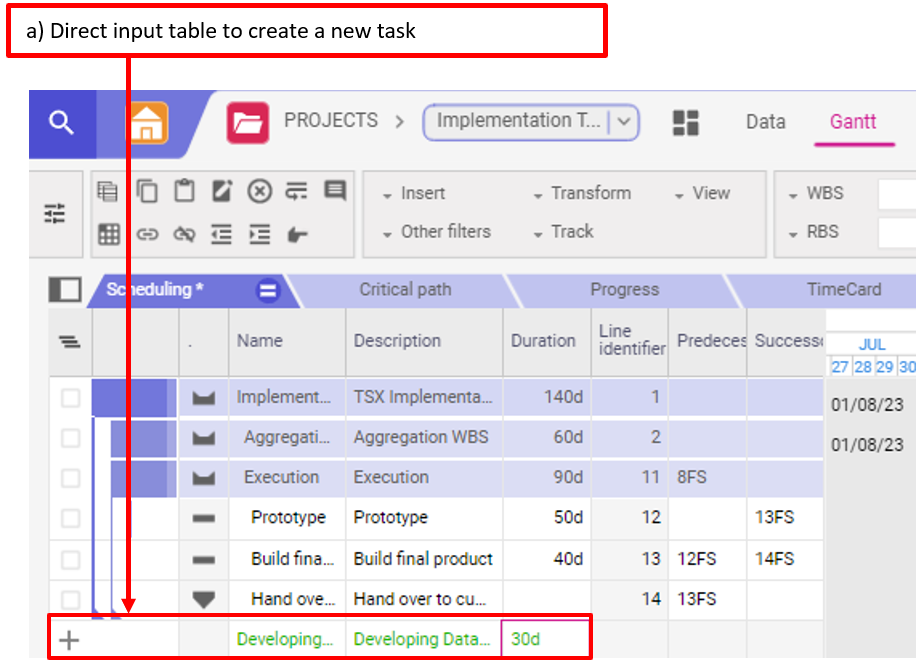Click the PROJECTS breadcrumb link
The height and width of the screenshot is (662, 920).
click(x=330, y=121)
